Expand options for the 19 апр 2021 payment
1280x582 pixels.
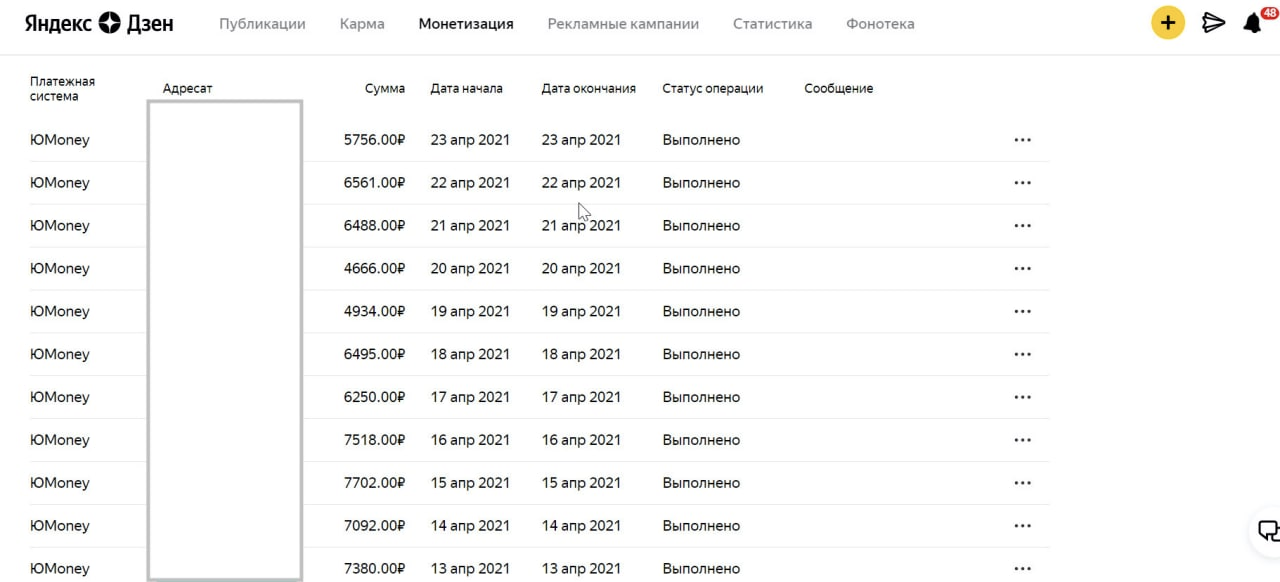(1022, 312)
